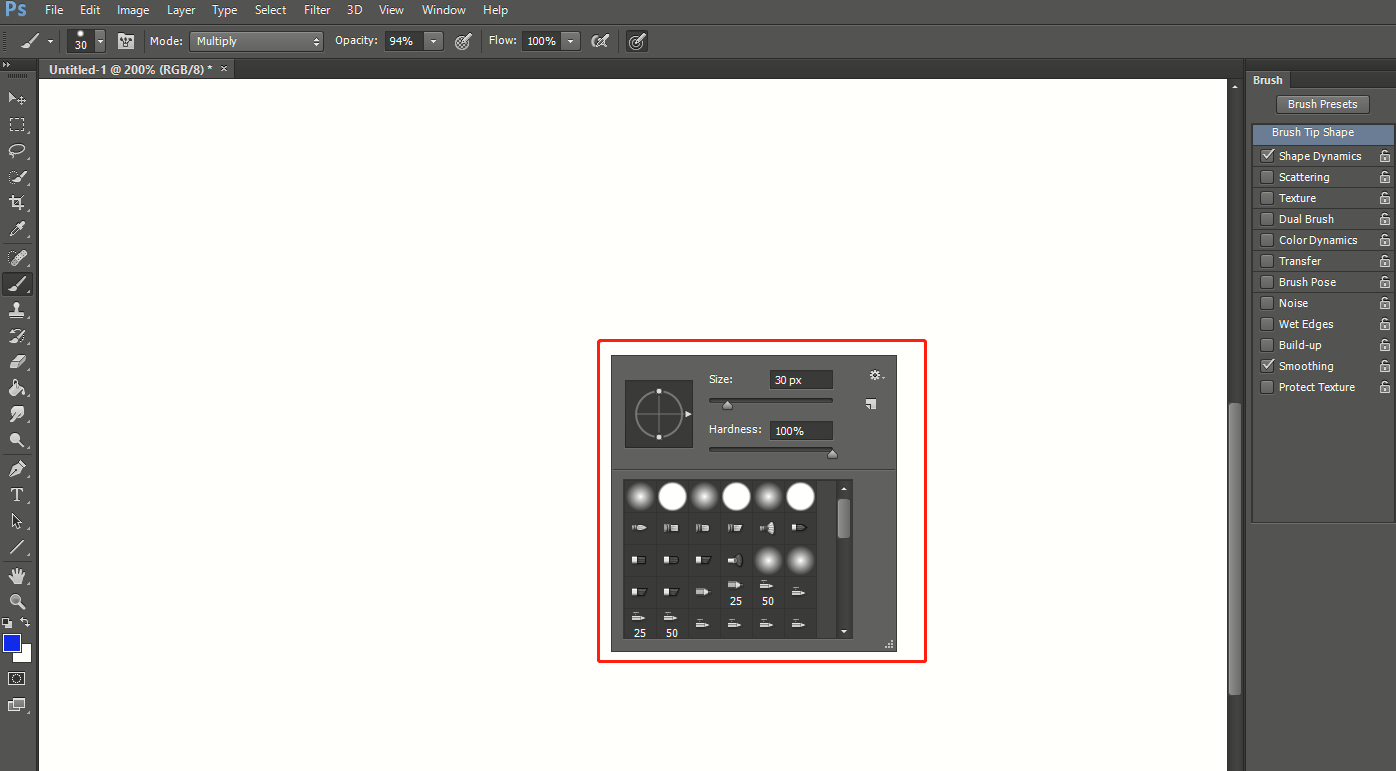This screenshot has height=771, width=1396.
Task: Enable the Noise checkbox
Action: [x=1267, y=303]
